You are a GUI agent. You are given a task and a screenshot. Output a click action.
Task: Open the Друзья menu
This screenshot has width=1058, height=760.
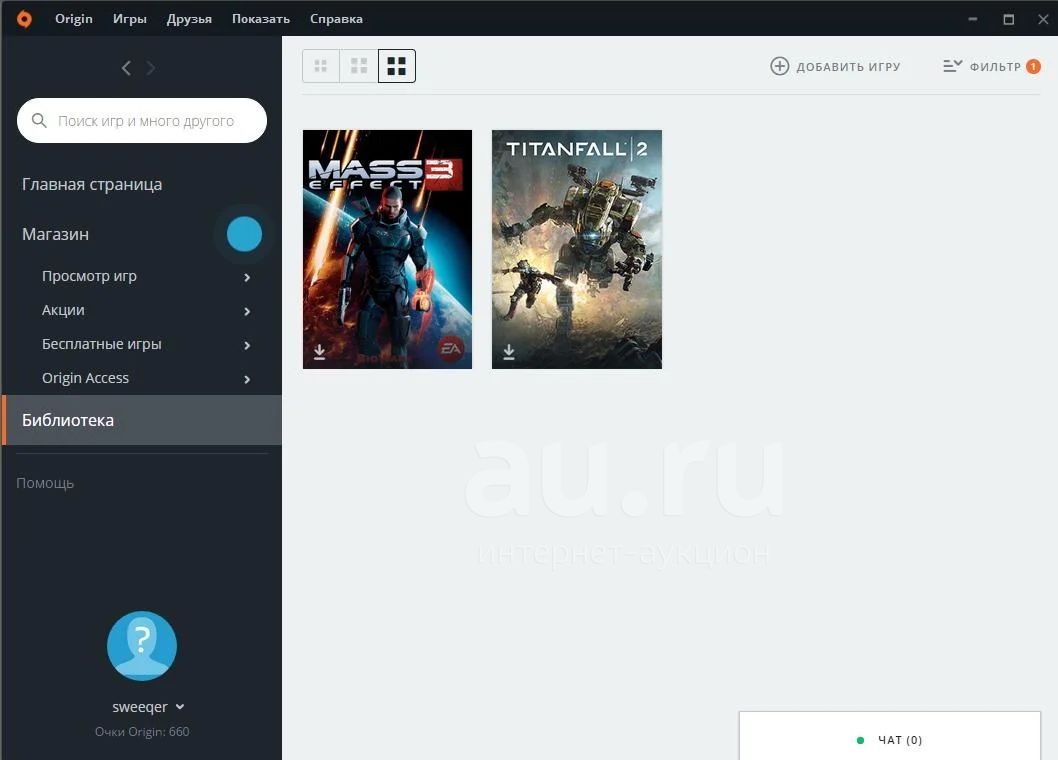pyautogui.click(x=189, y=19)
